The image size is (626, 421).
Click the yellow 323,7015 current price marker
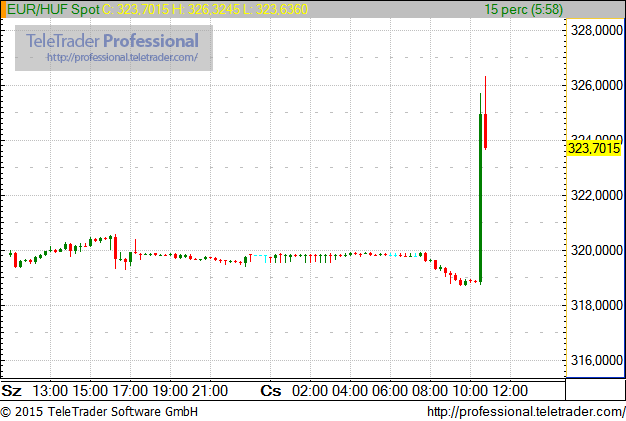[594, 148]
